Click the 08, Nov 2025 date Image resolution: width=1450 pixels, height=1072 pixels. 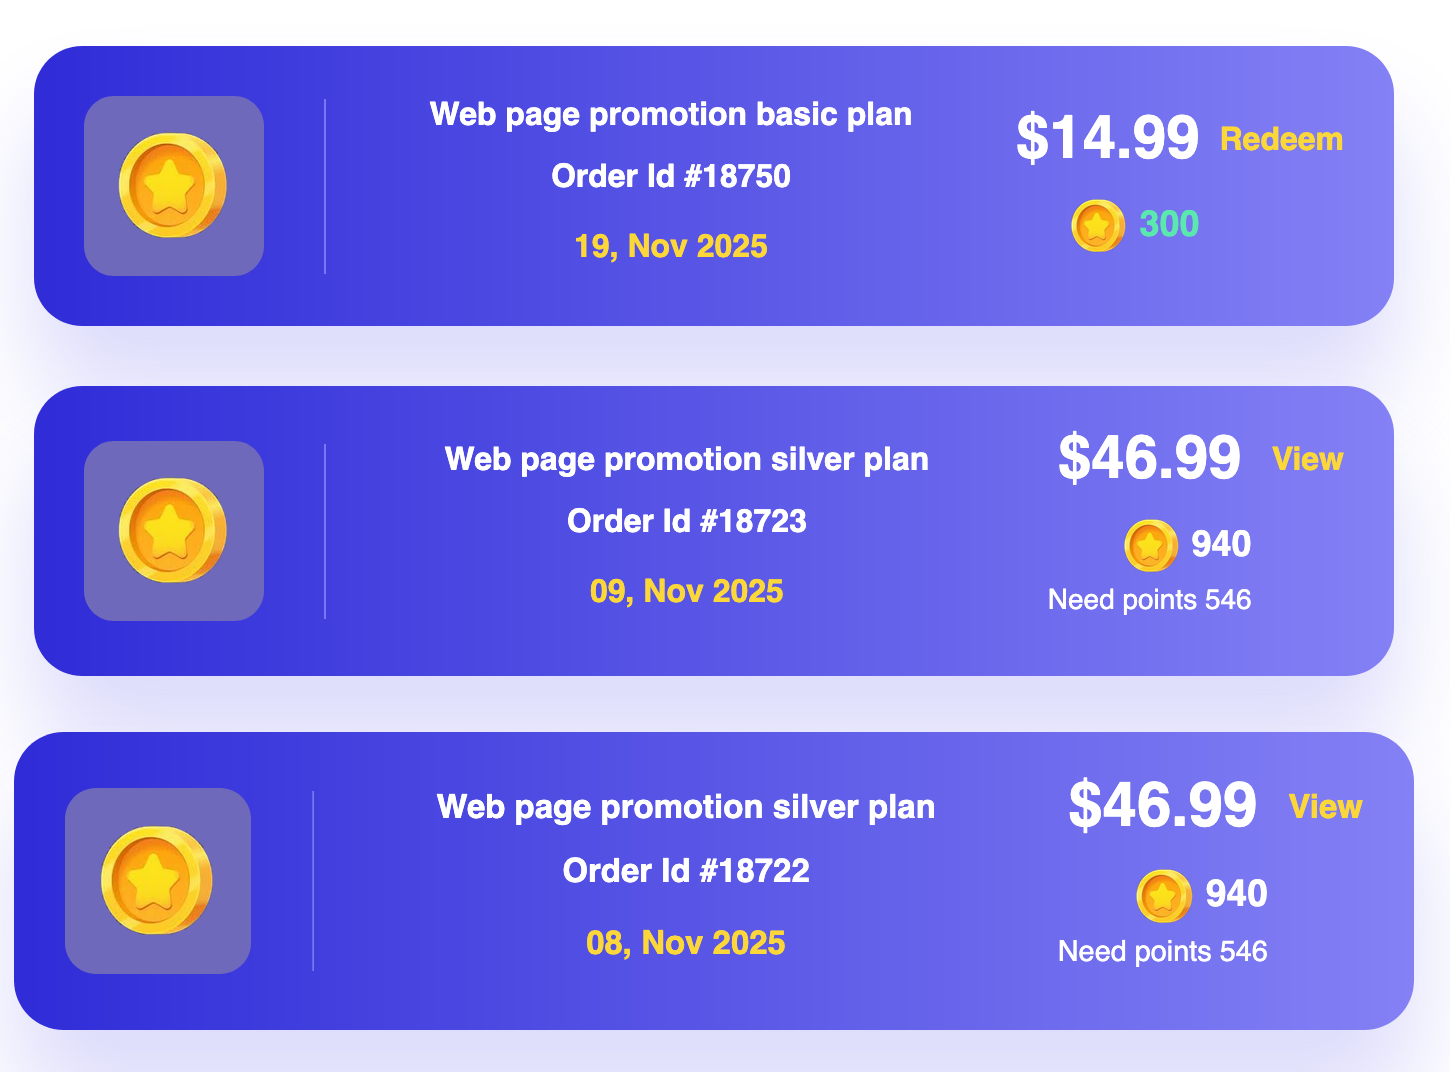tap(685, 943)
